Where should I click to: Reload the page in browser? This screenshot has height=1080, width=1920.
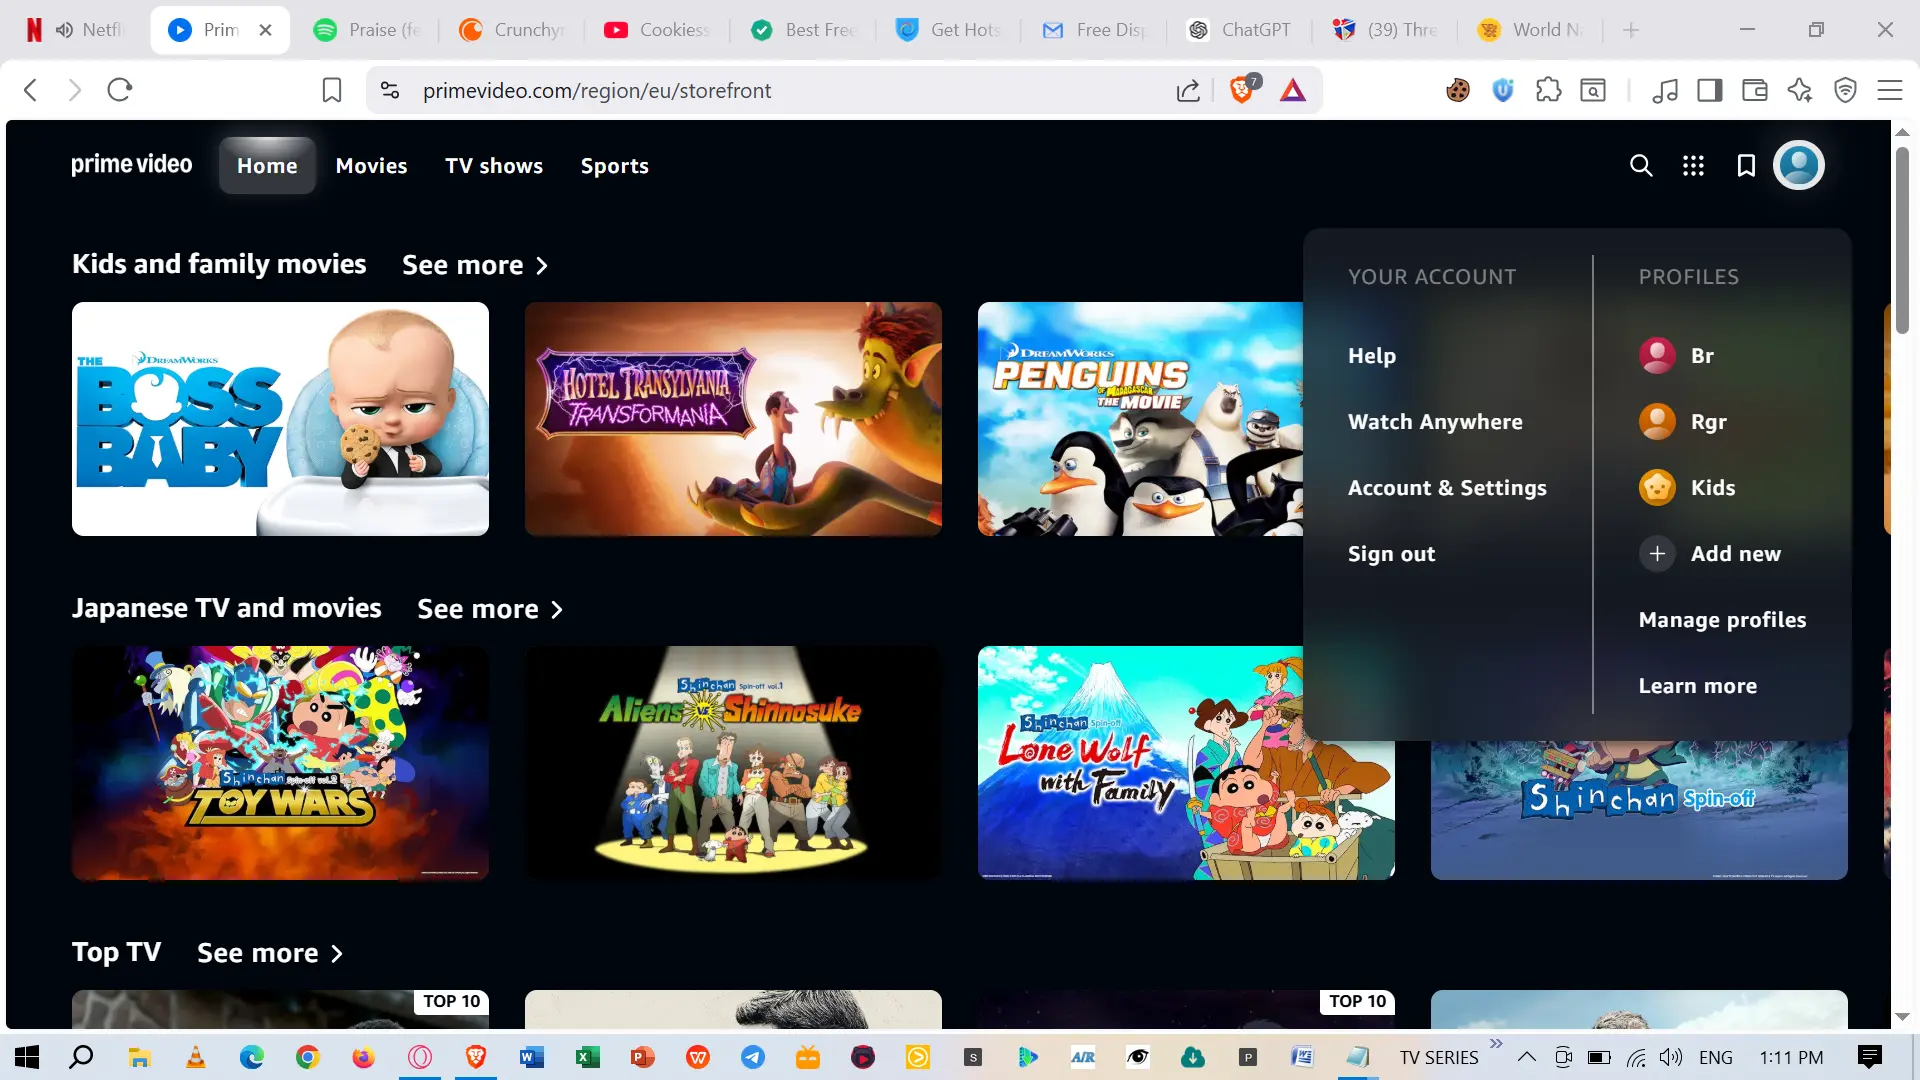(120, 90)
